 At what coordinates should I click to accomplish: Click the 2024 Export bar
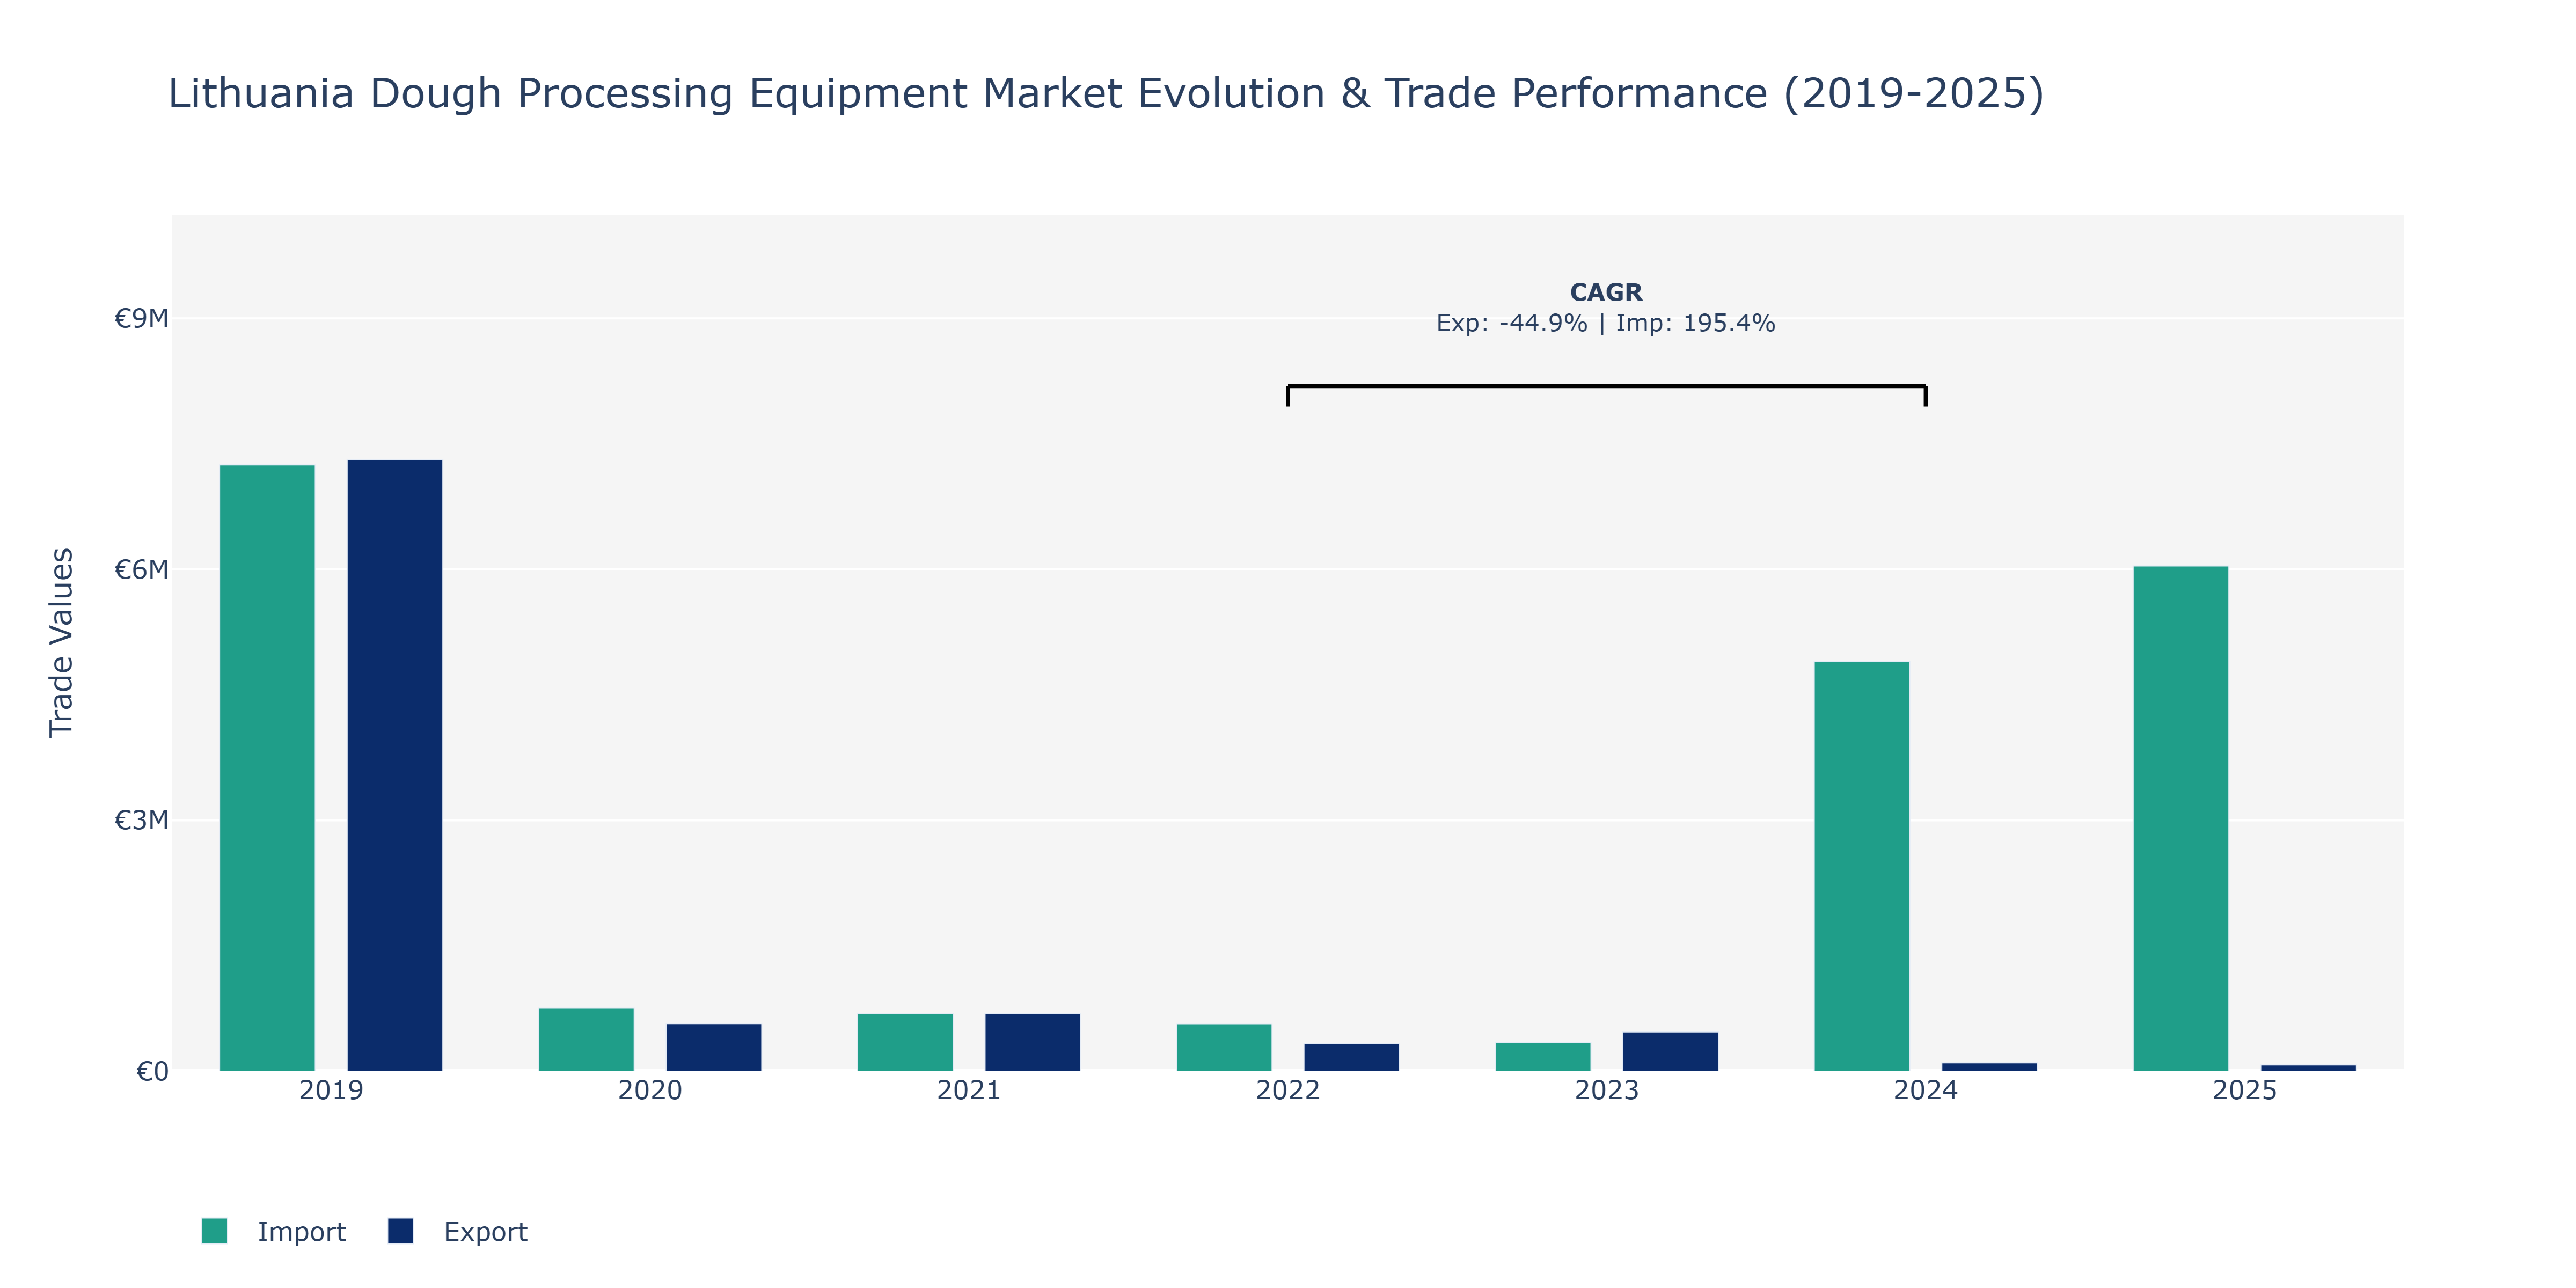coord(1990,1067)
